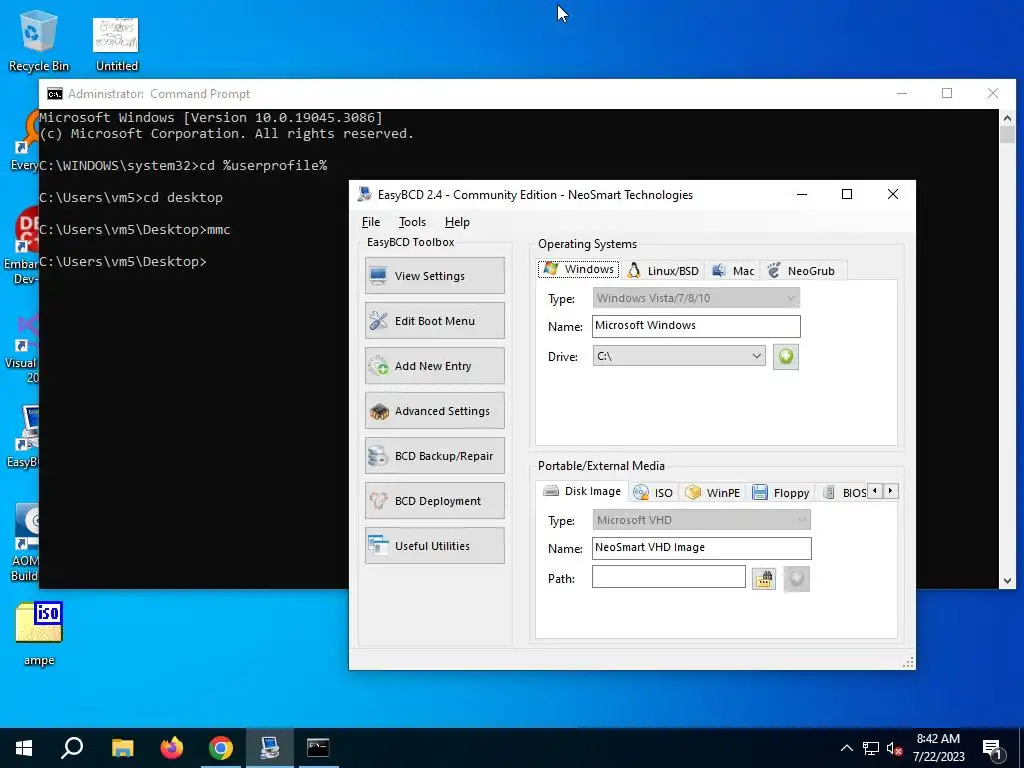Expand the Windows Vista/7/8/10 Type dropdown

pos(696,298)
